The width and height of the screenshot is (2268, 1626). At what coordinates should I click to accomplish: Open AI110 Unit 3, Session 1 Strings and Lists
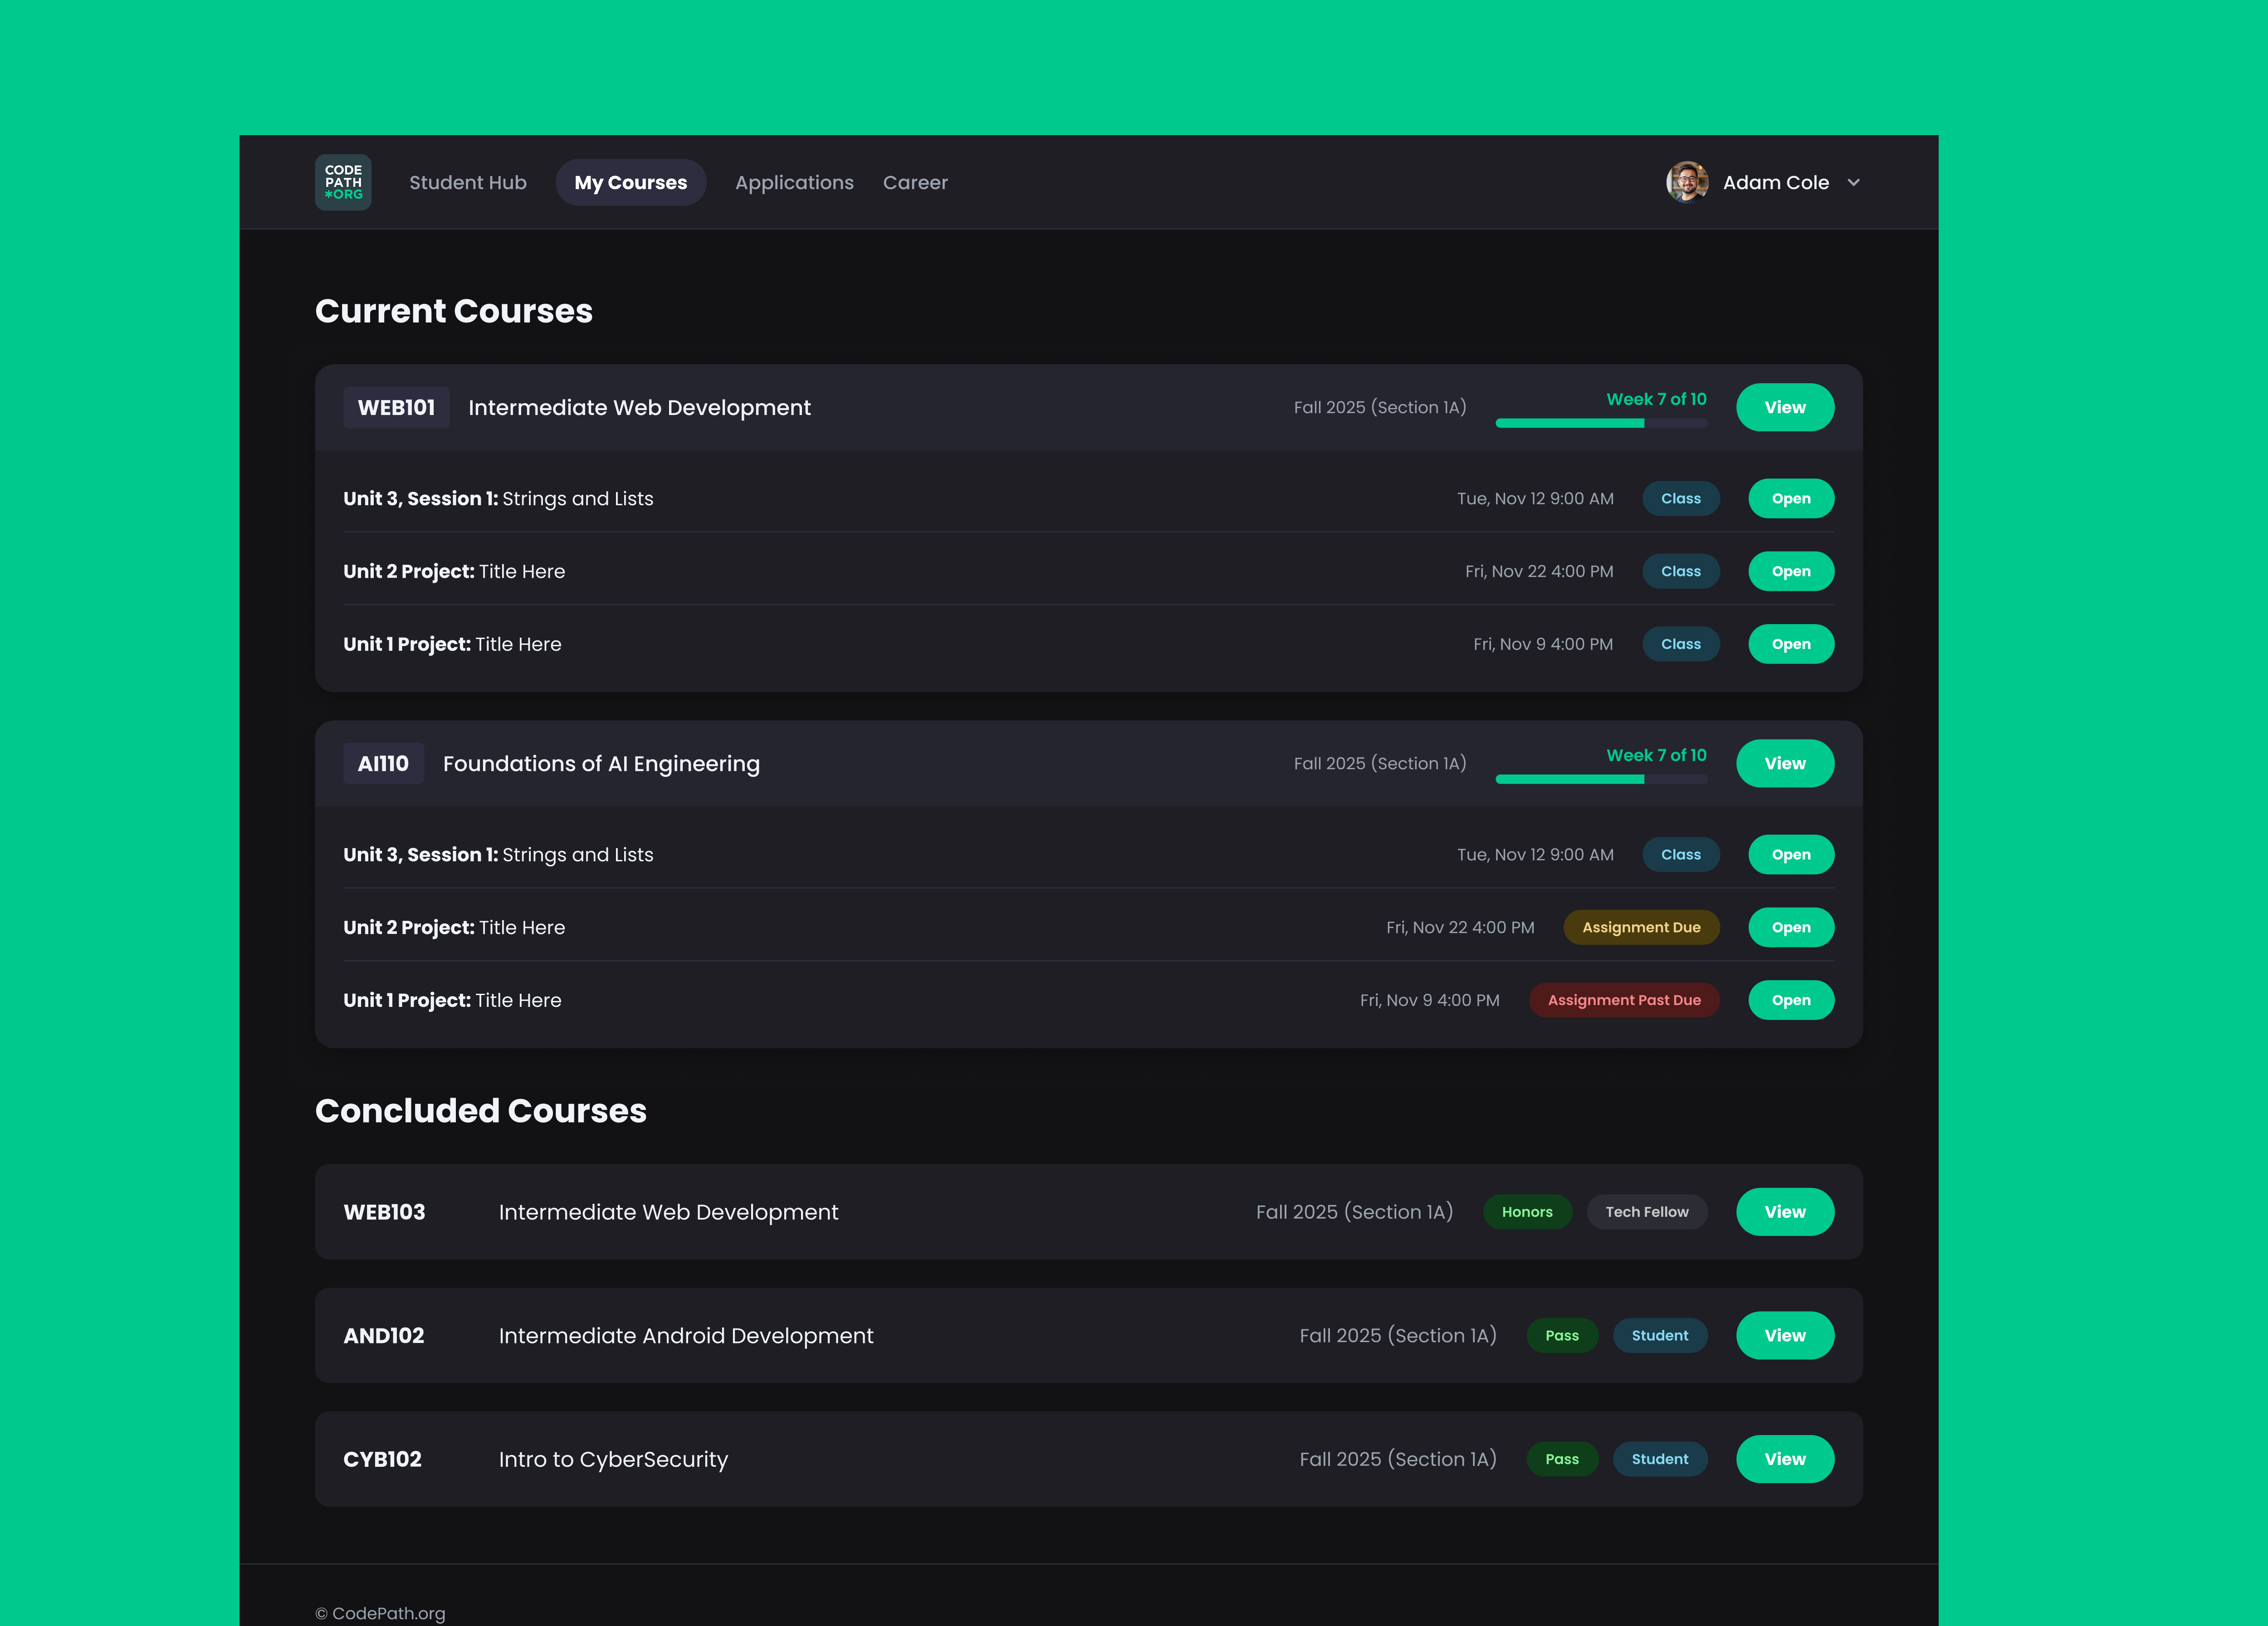[x=1791, y=855]
